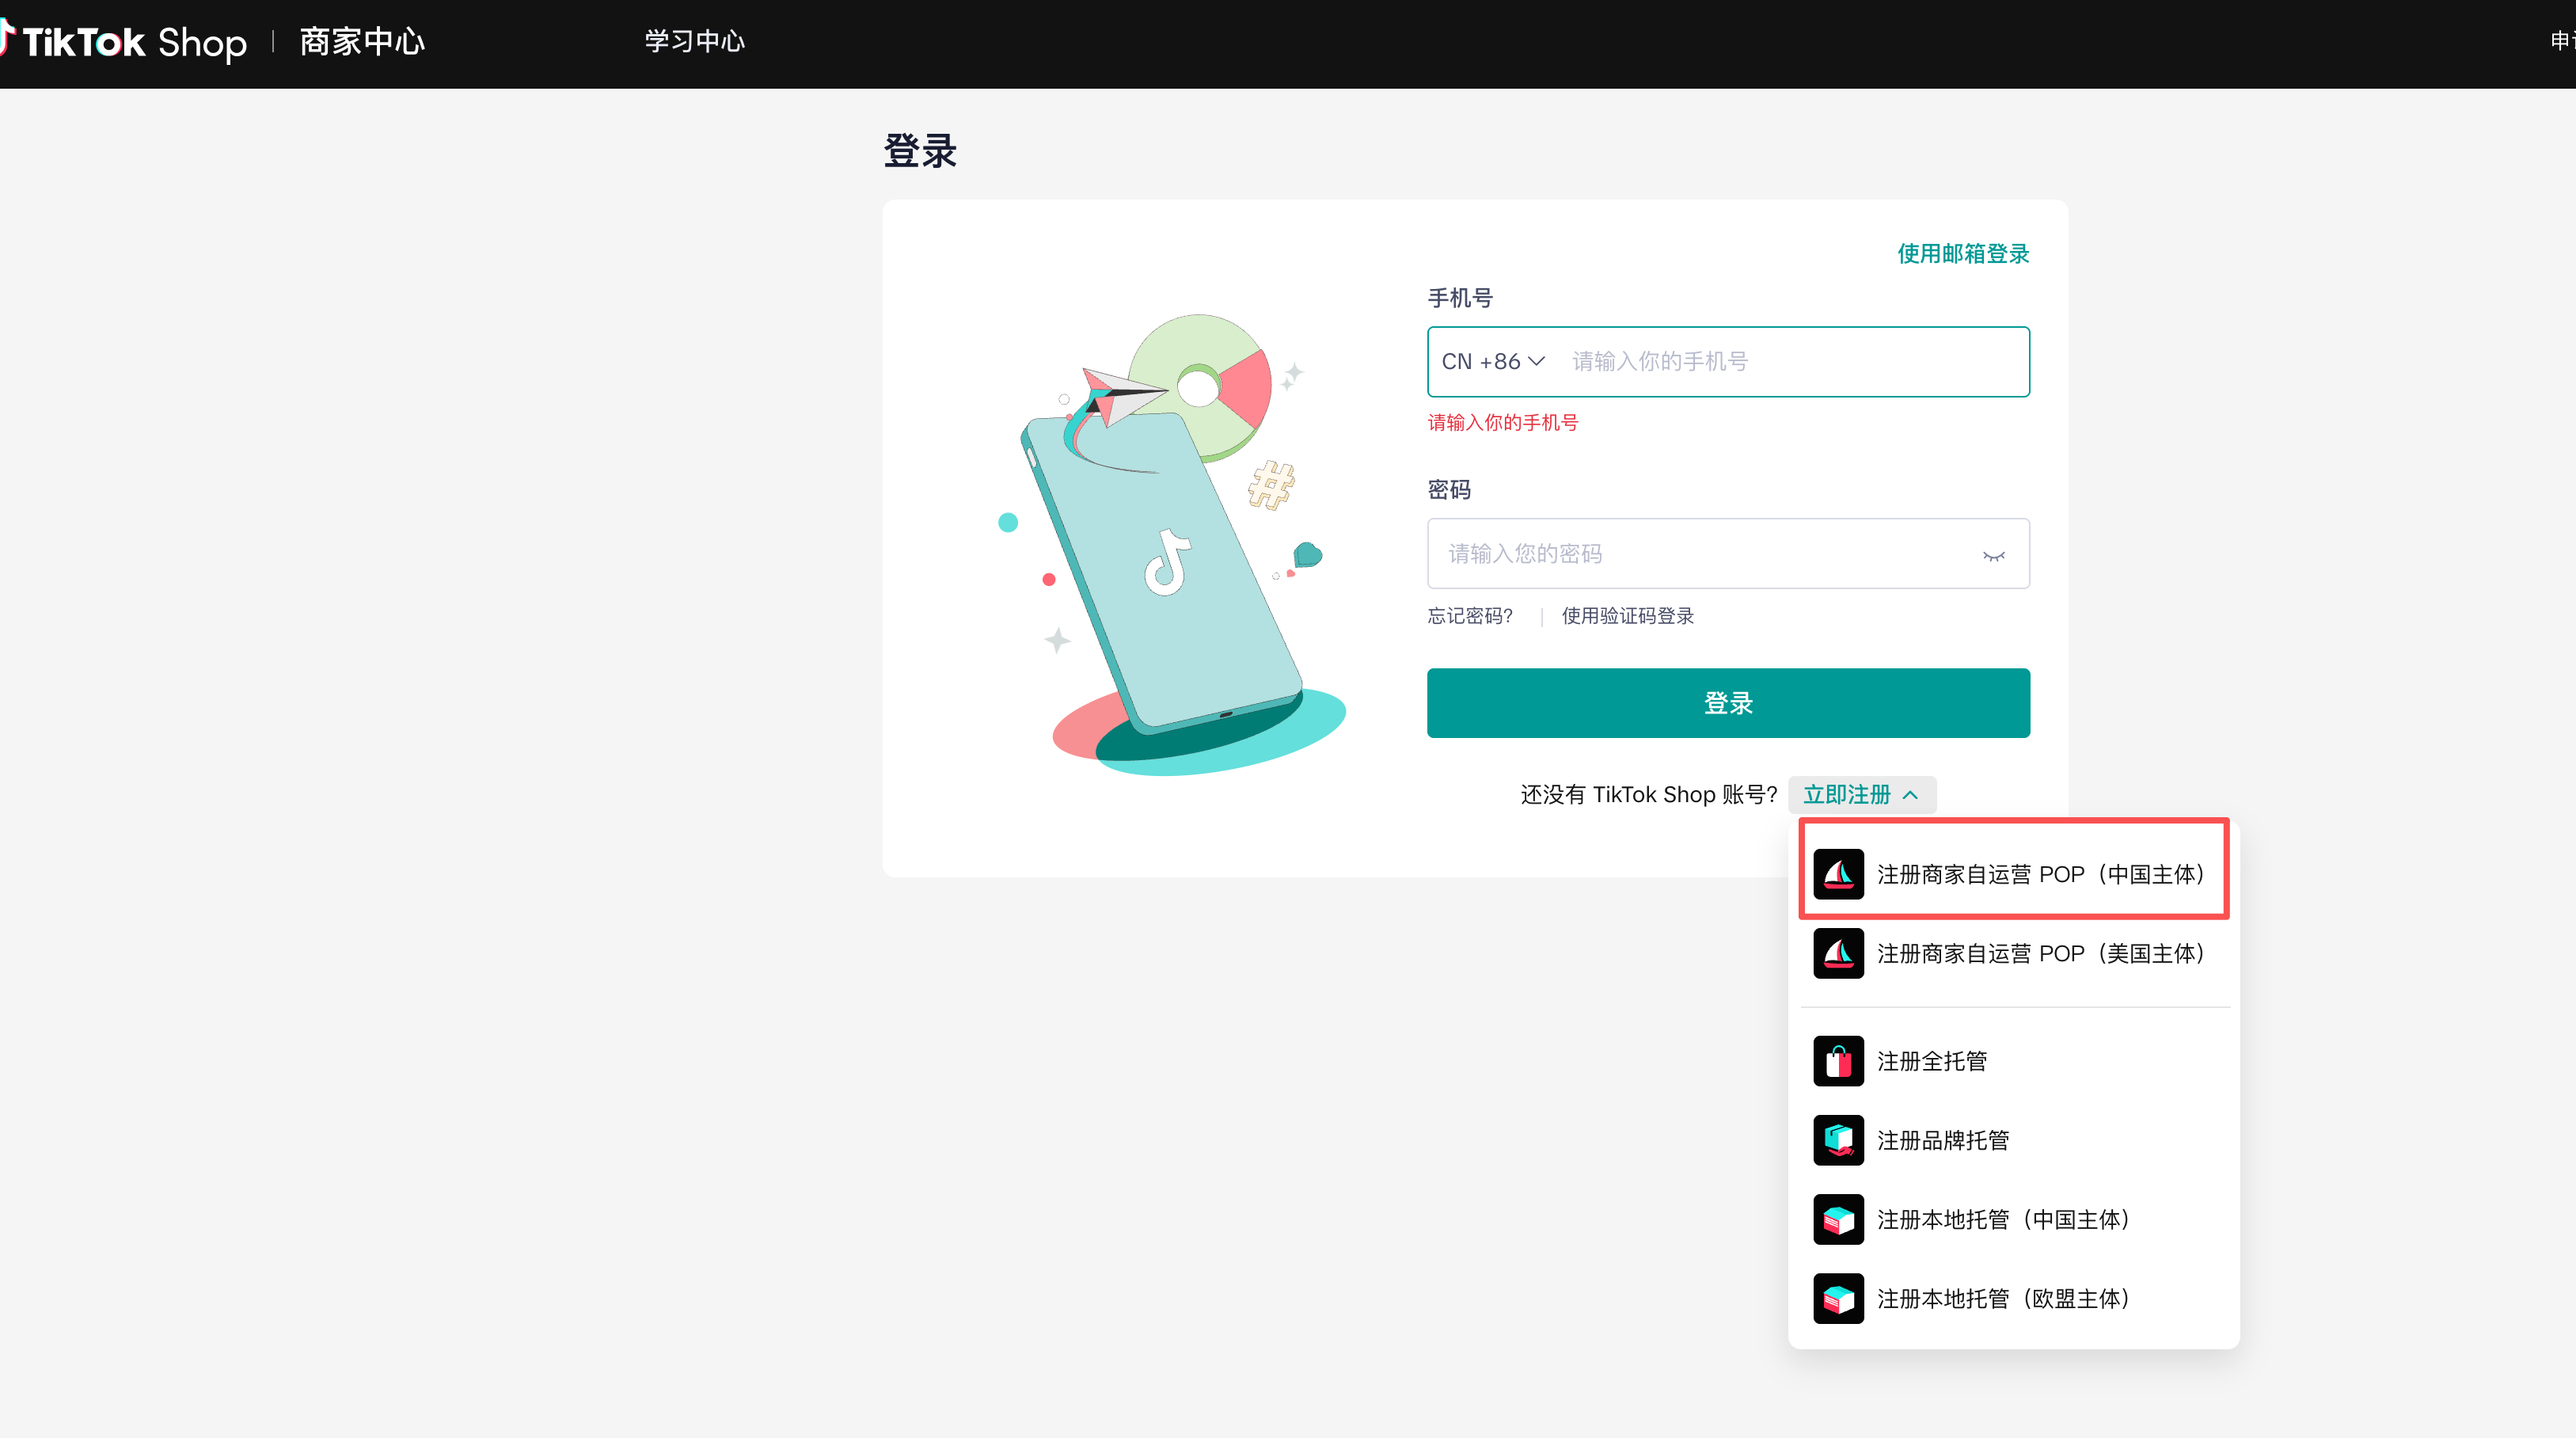Click the 密码 field label
Image resolution: width=2576 pixels, height=1438 pixels.
click(1449, 490)
